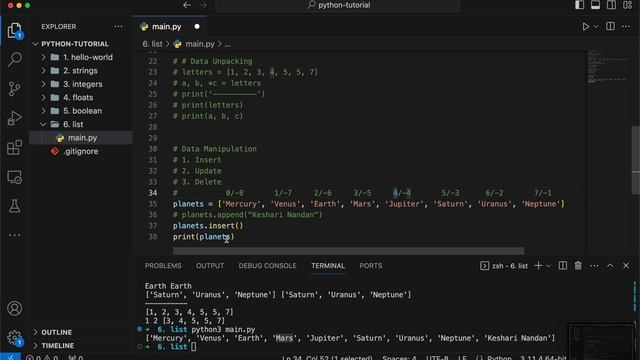Switch to the PROBLEMS tab
This screenshot has width=640, height=360.
[163, 266]
